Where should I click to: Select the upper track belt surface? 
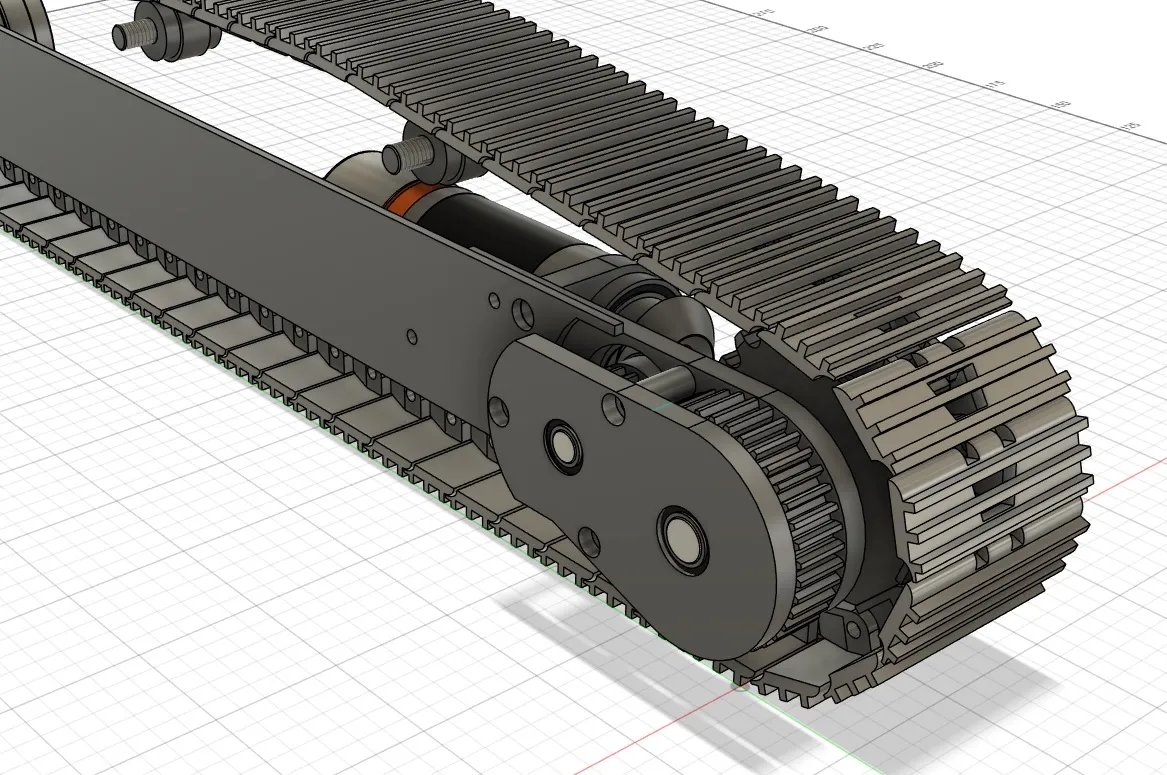650,150
